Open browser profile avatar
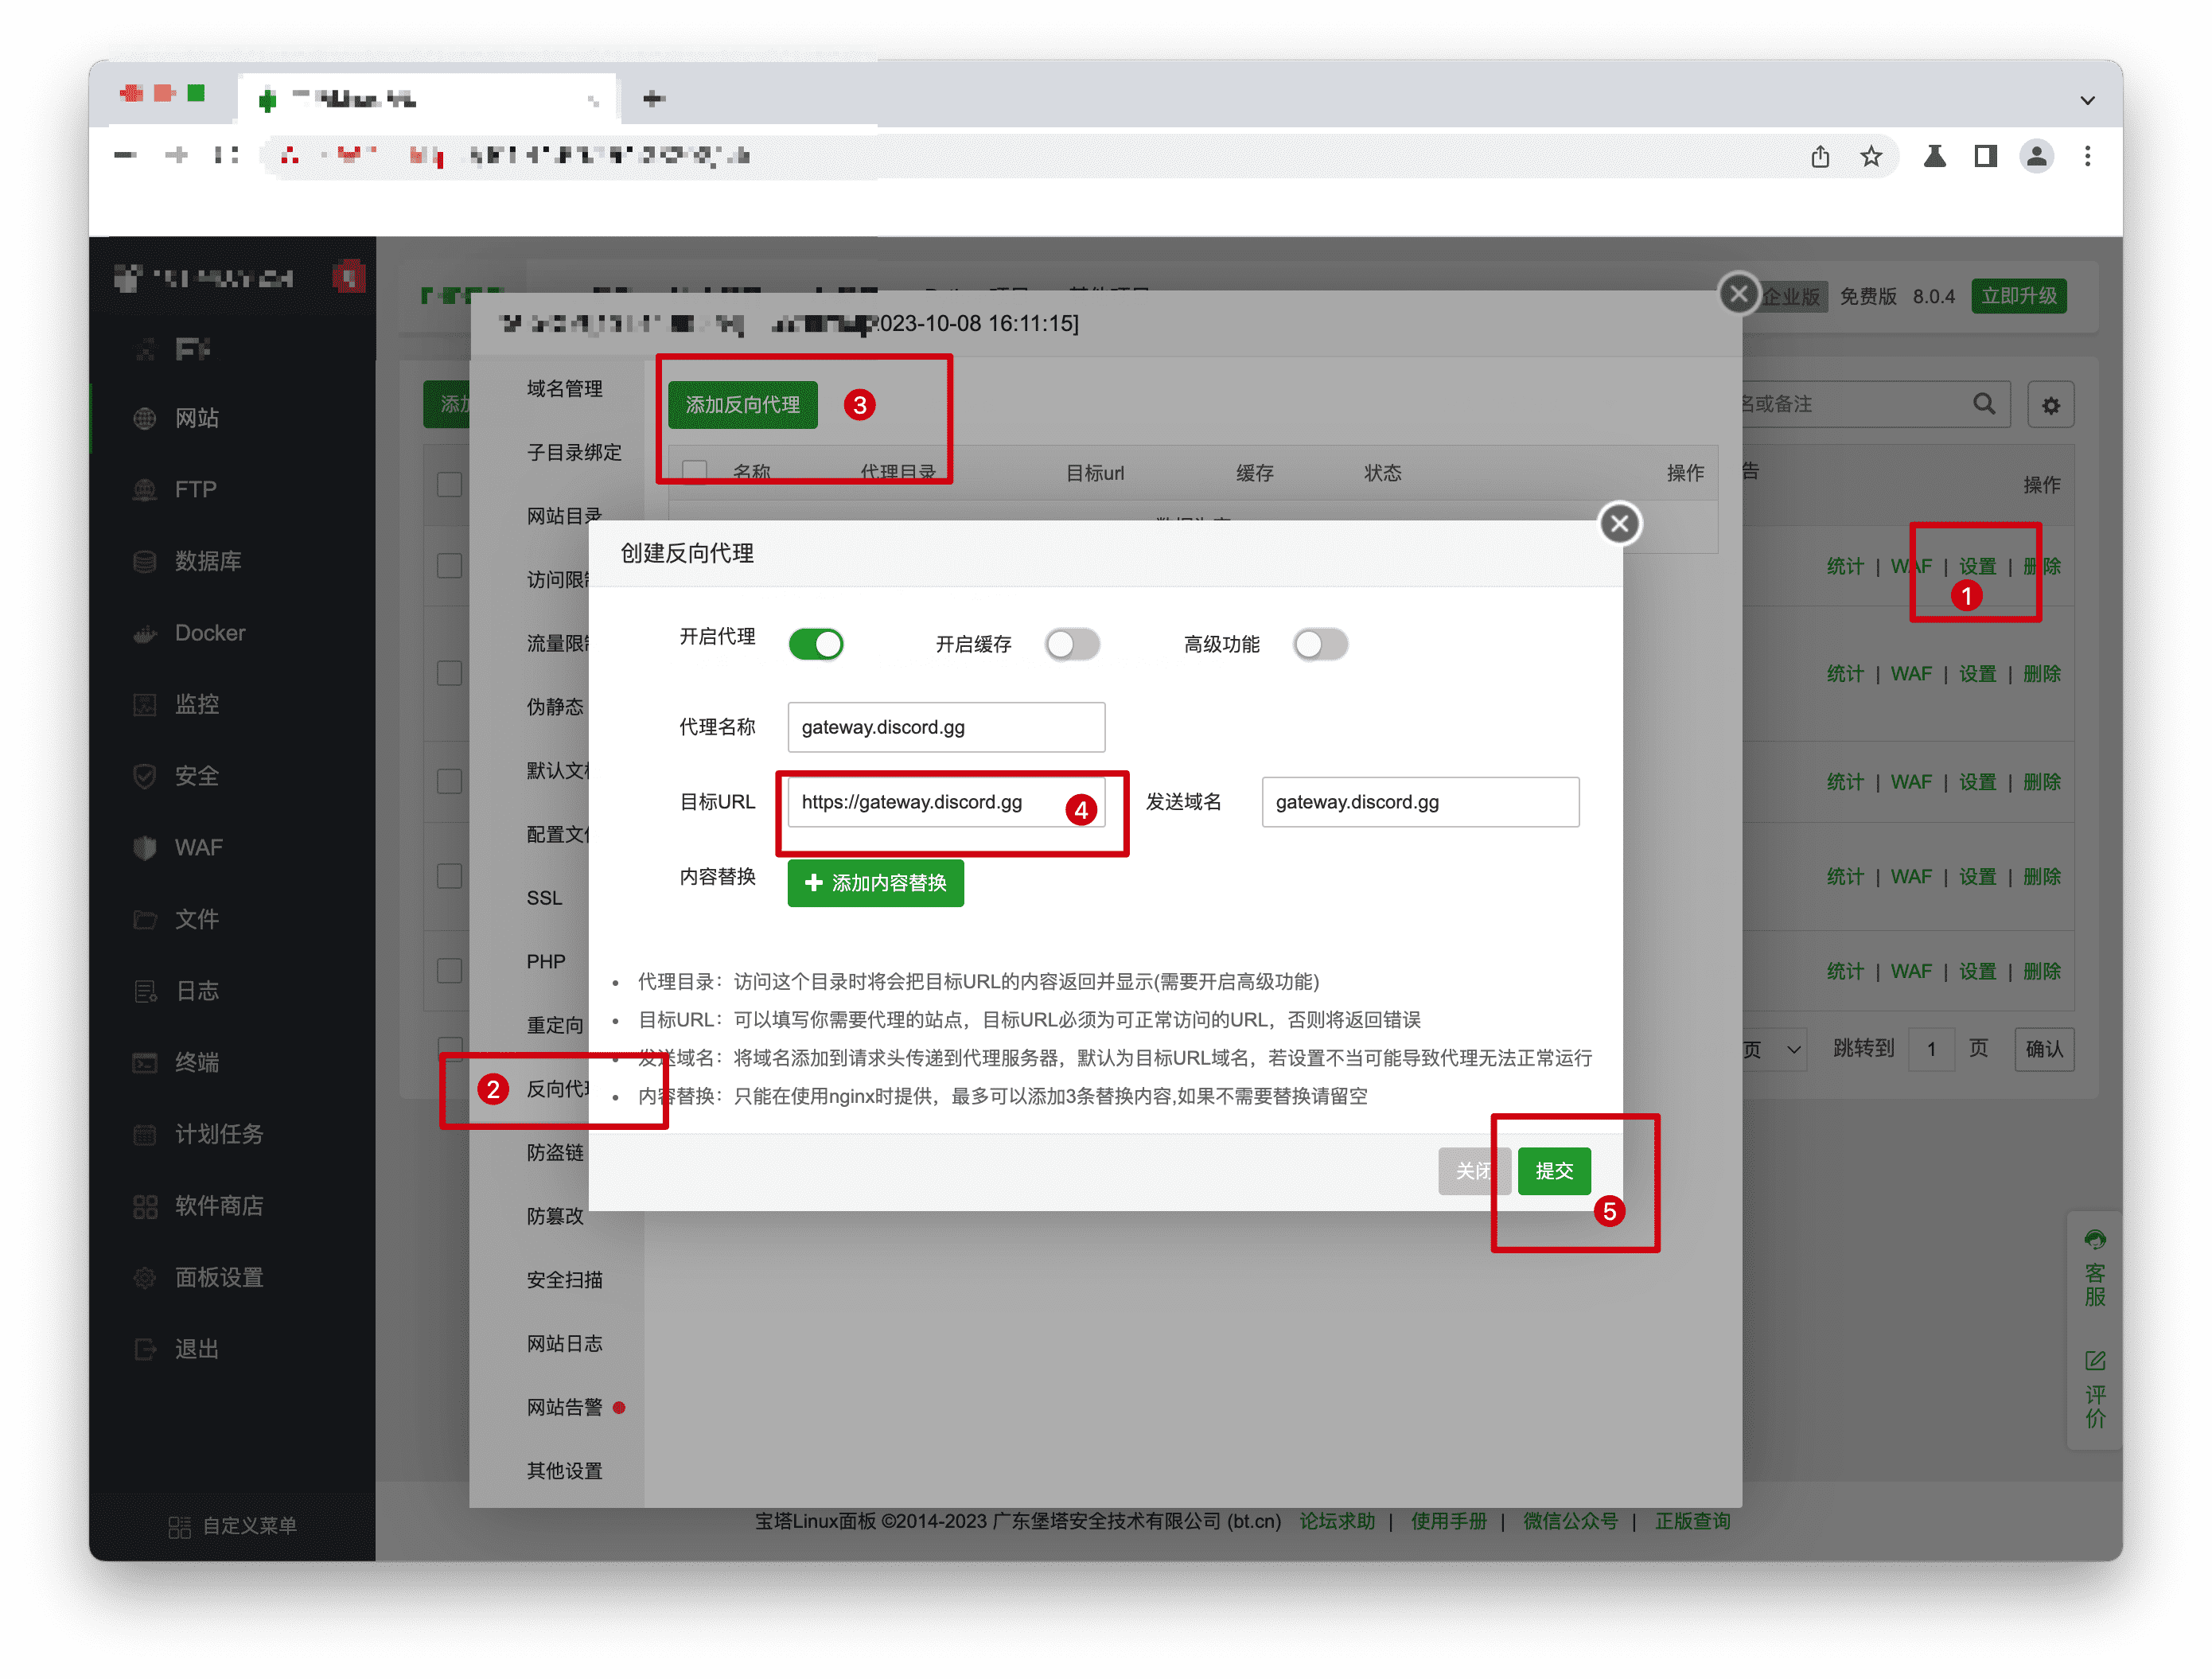Viewport: 2212px width, 1679px height. coord(2037,156)
